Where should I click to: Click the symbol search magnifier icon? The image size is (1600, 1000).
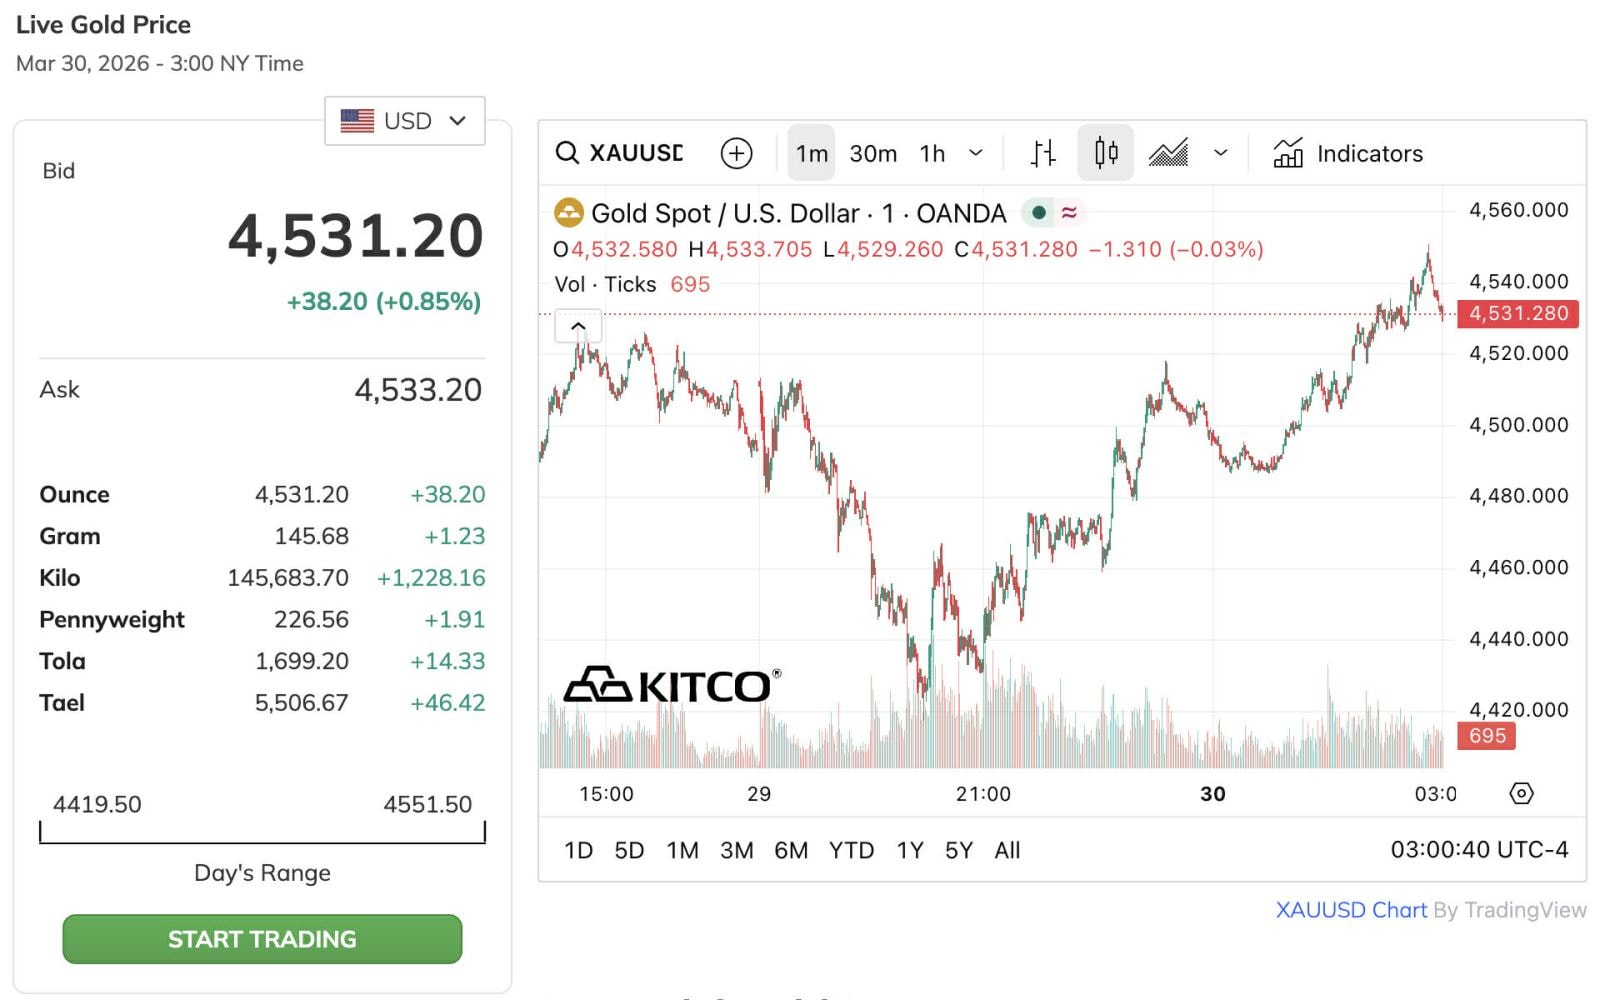click(x=567, y=153)
